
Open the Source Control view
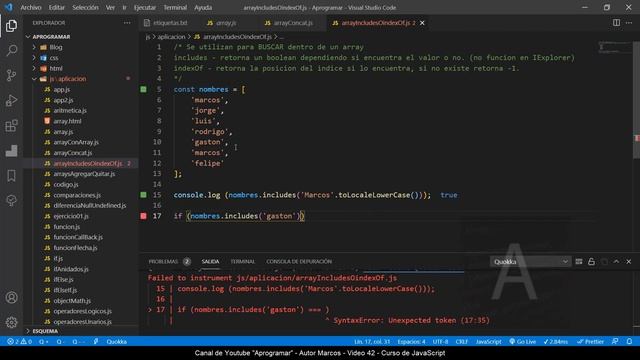tap(11, 75)
